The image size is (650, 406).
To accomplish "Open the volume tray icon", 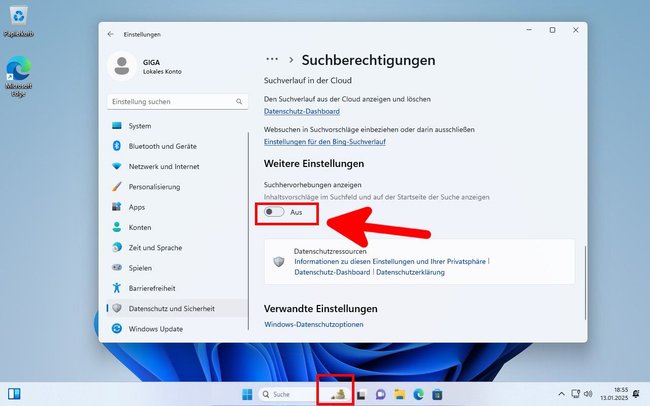I will point(588,394).
